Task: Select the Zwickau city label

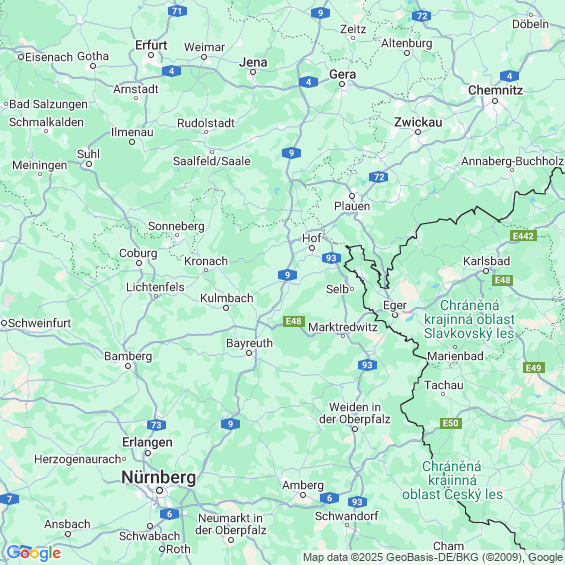Action: coord(418,122)
